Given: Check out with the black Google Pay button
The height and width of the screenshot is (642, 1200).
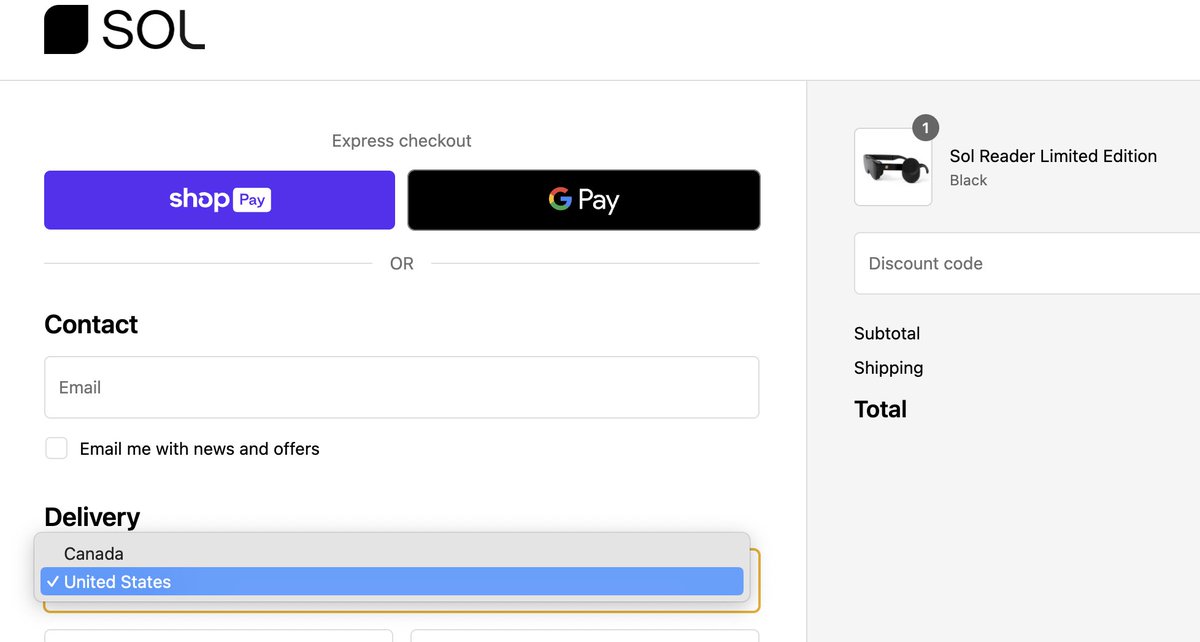Looking at the screenshot, I should tap(584, 200).
